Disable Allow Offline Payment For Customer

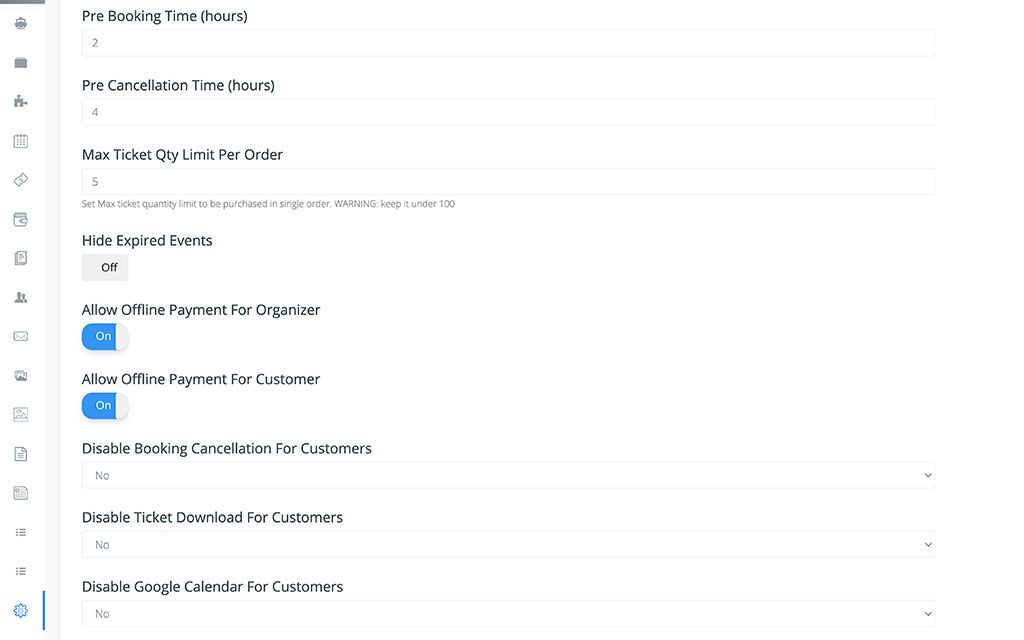102,406
